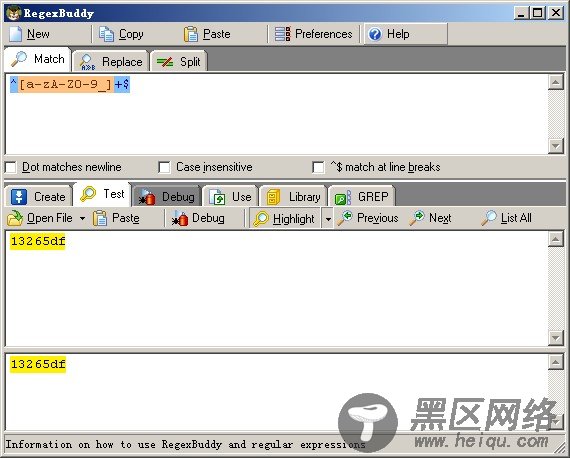The image size is (570, 458).
Task: Click the New button label
Action: tap(38, 34)
